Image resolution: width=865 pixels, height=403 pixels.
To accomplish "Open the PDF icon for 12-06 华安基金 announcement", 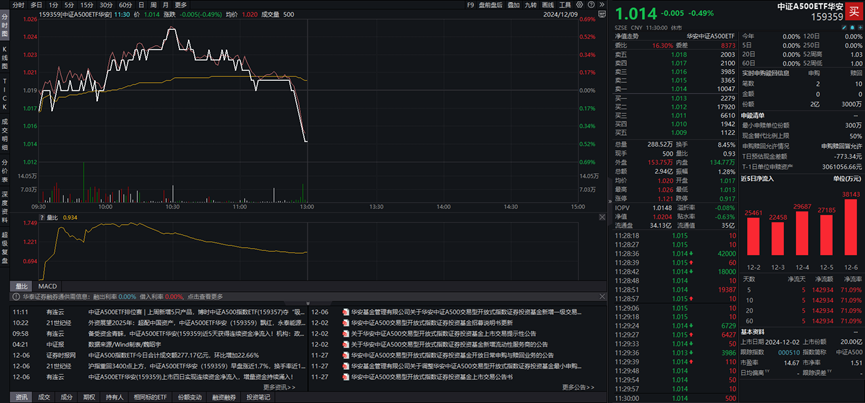I will (346, 312).
